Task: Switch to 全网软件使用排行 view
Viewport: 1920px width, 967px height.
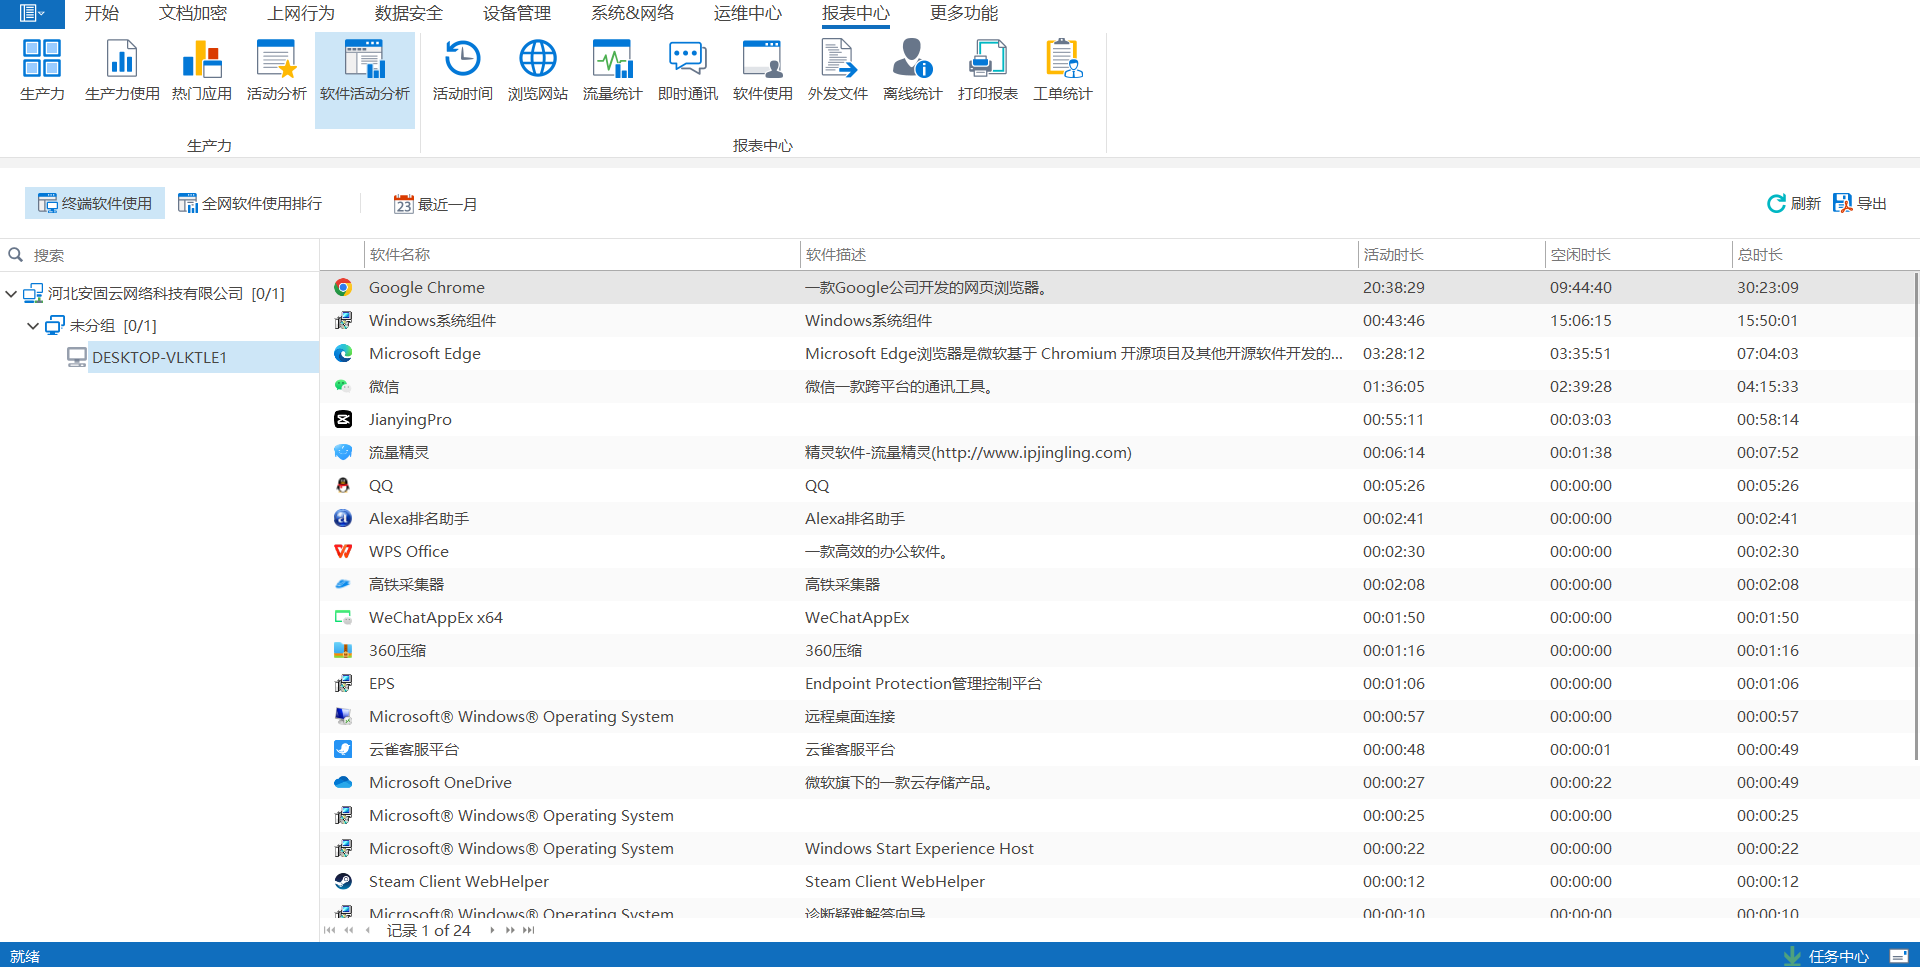Action: coord(250,204)
